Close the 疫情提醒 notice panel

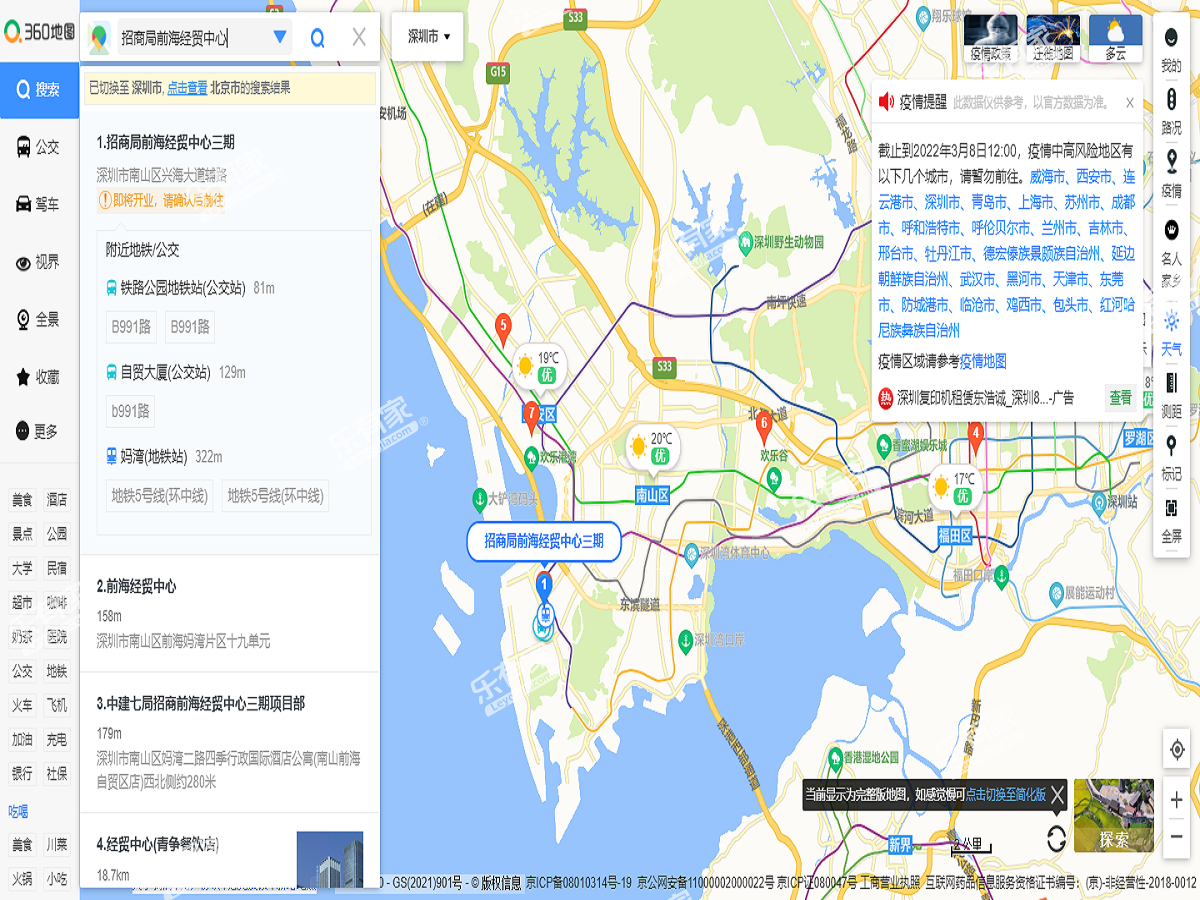[x=1130, y=102]
